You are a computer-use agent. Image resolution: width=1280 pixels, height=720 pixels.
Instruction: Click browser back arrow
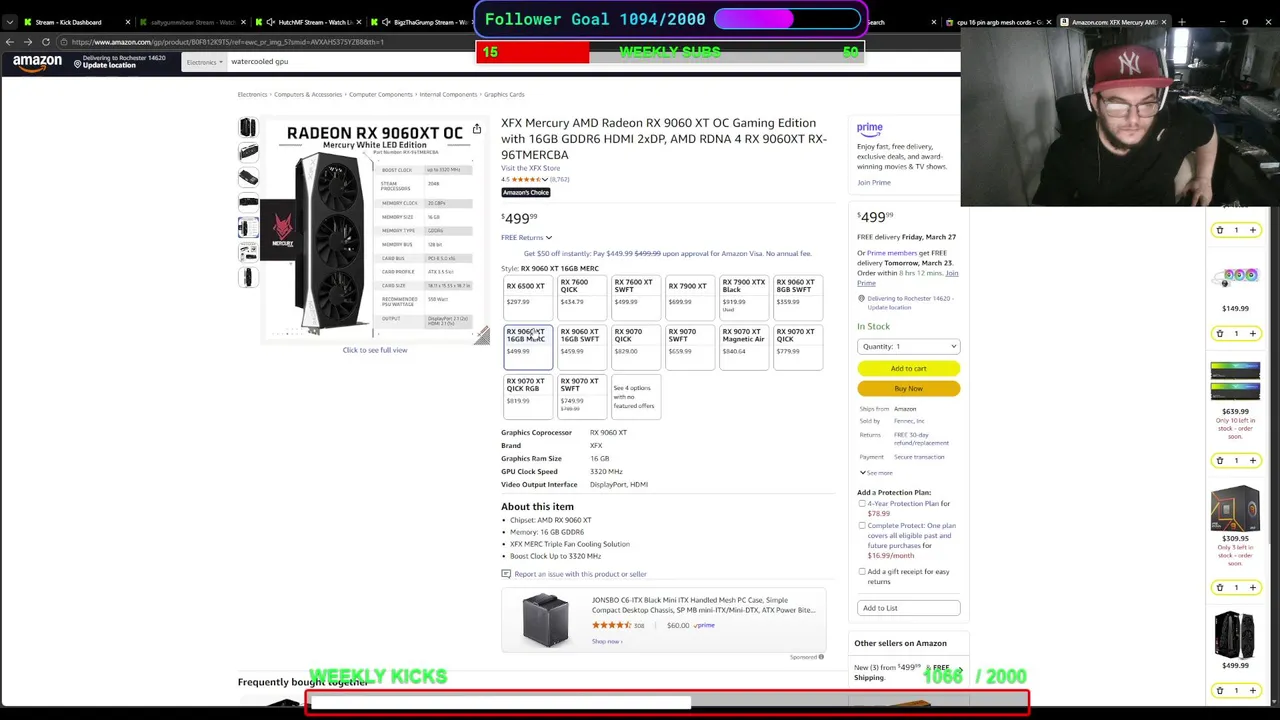[x=10, y=42]
